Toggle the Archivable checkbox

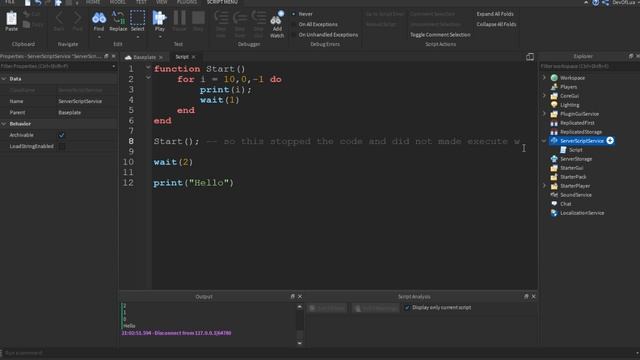point(62,135)
